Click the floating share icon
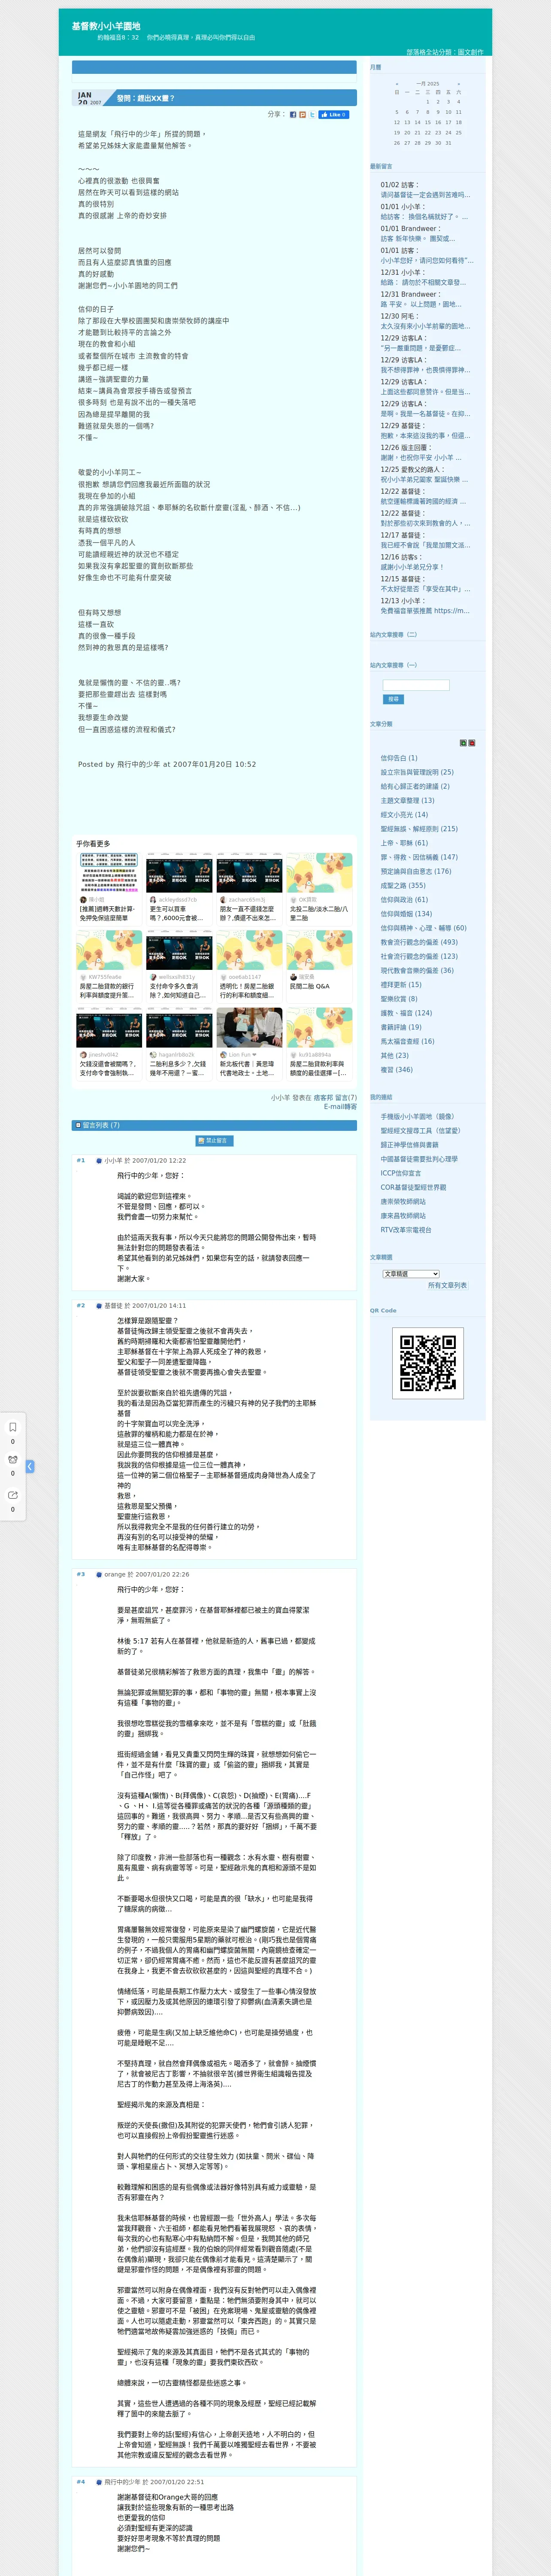This screenshot has width=551, height=2576. (13, 1495)
